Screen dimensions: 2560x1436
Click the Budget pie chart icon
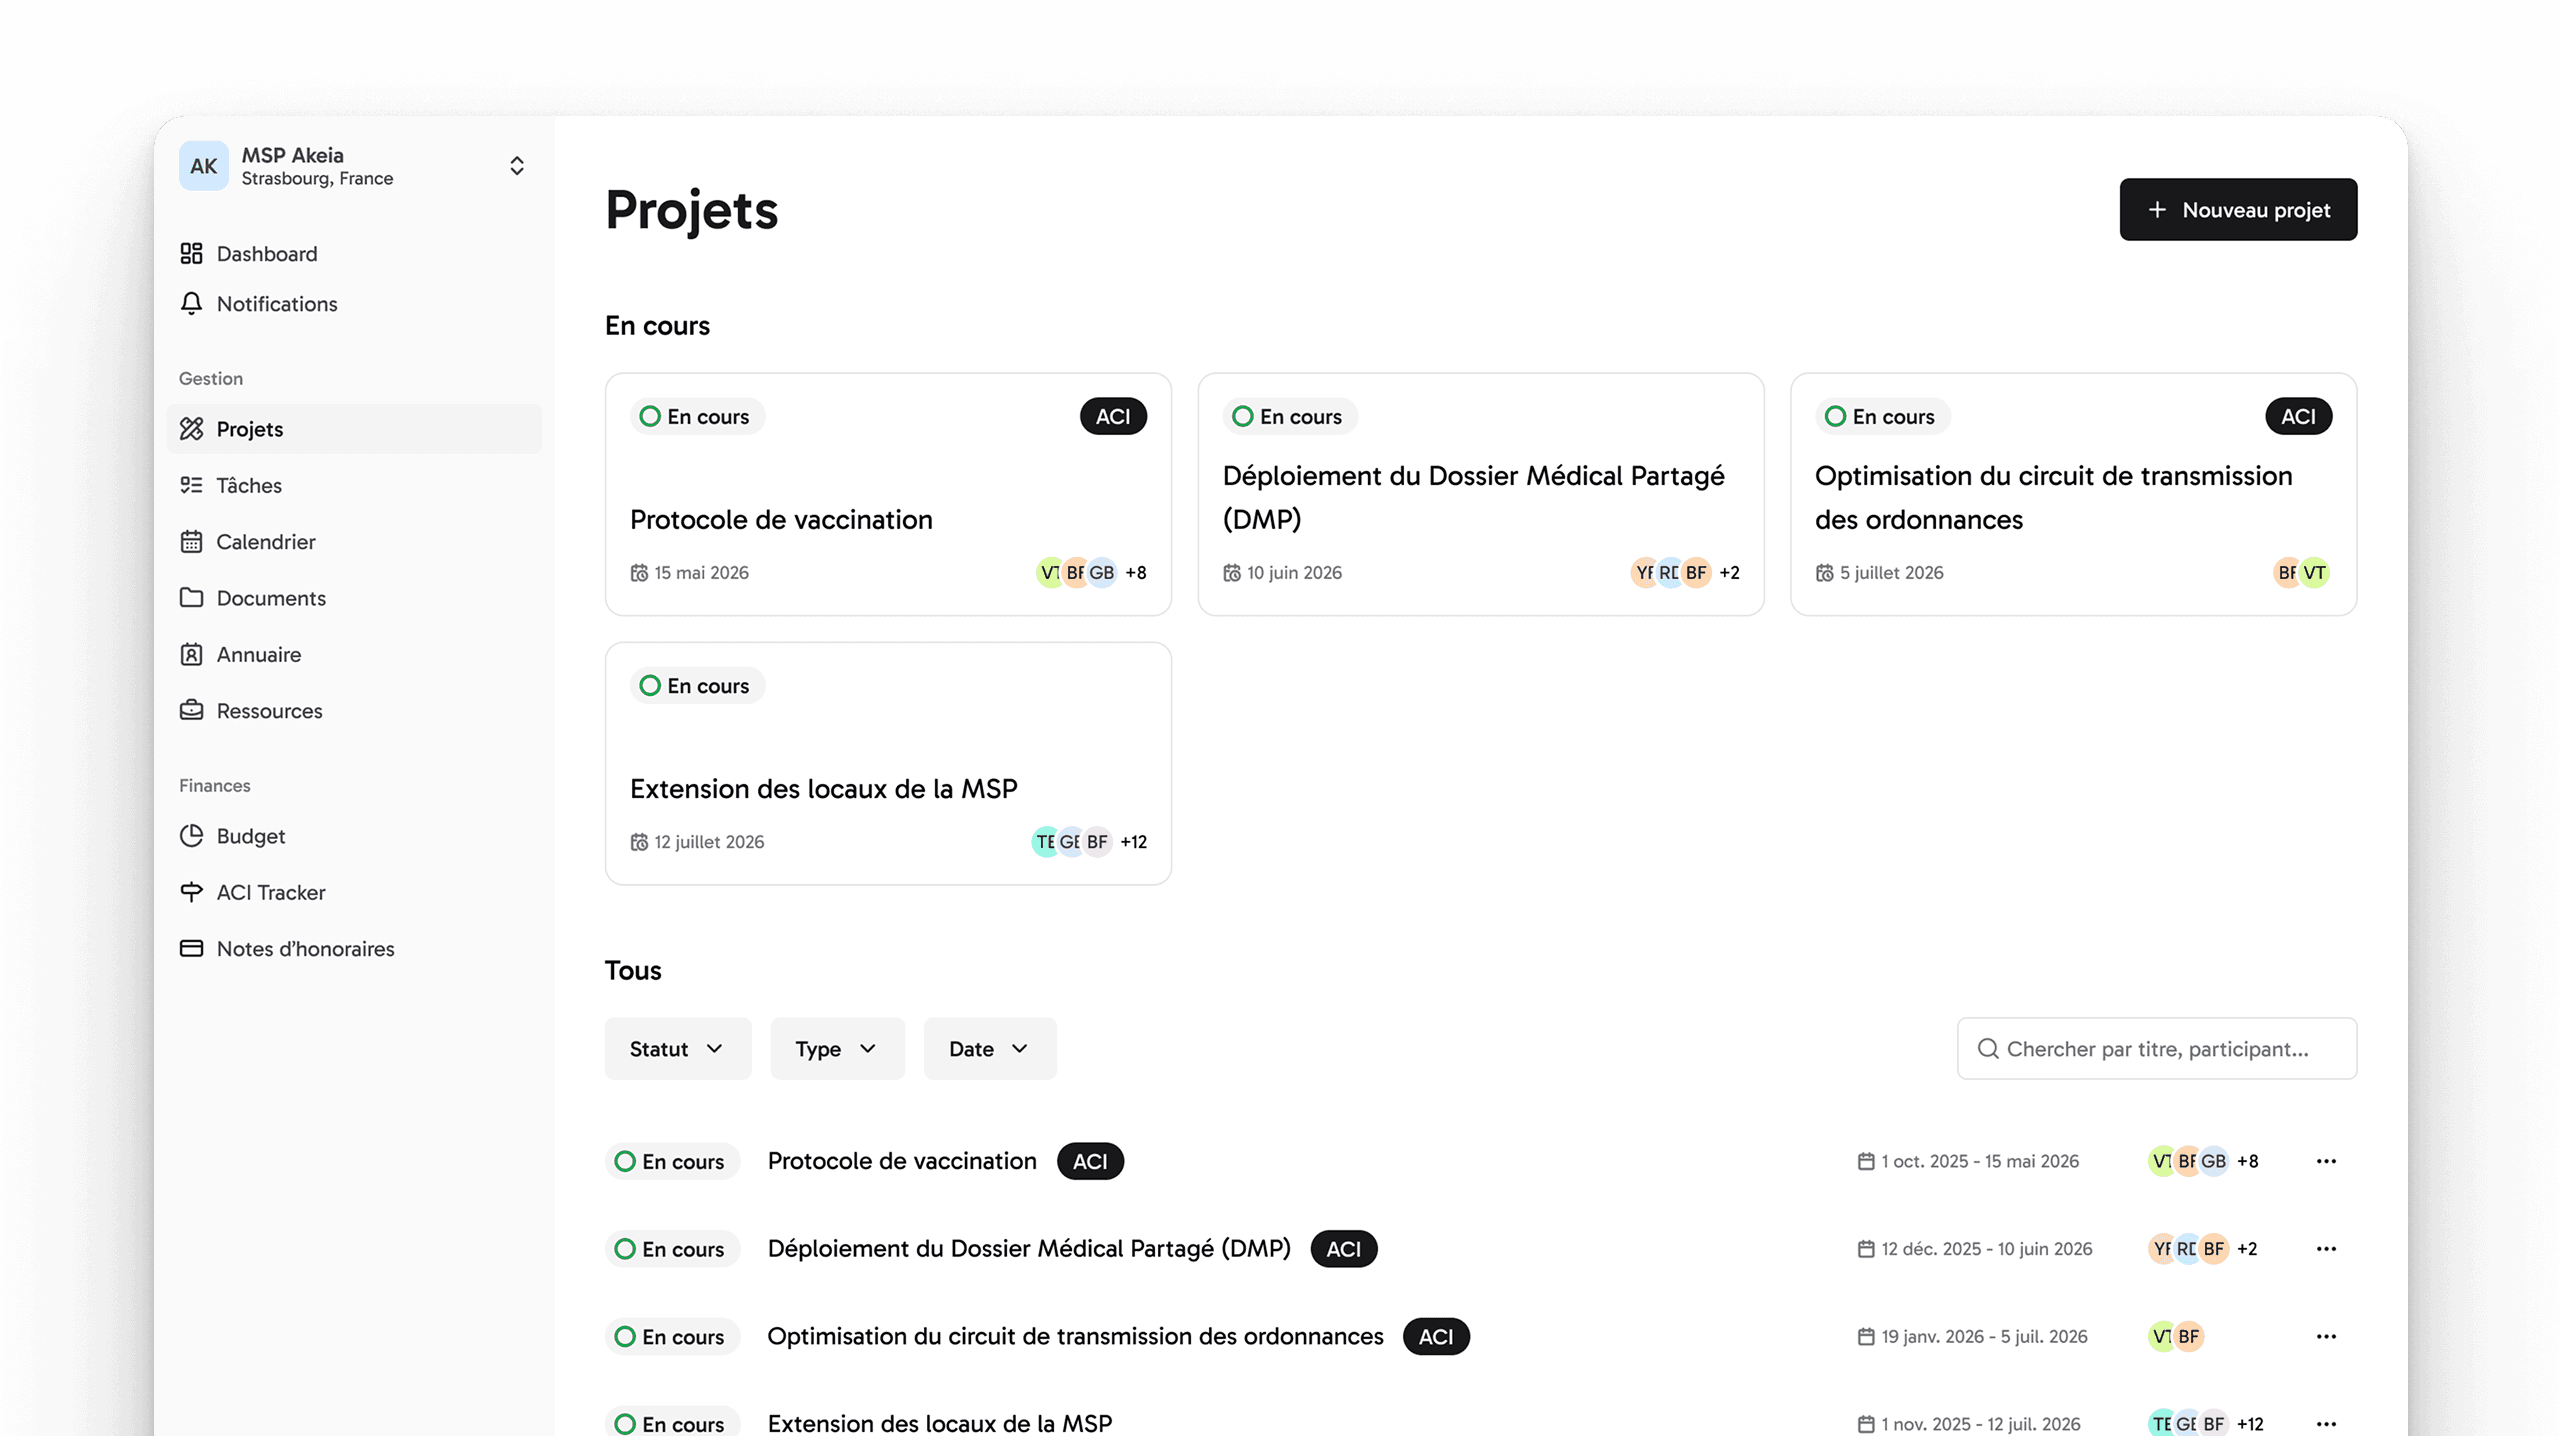click(191, 836)
